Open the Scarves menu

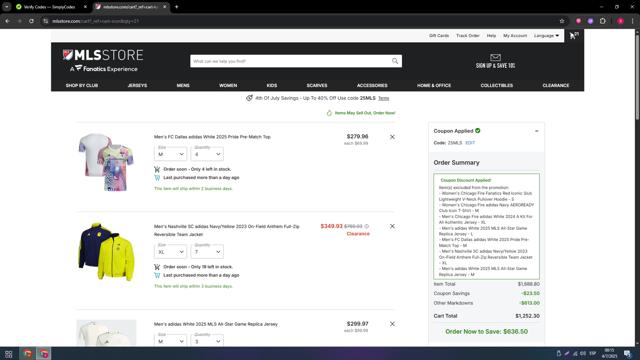[x=317, y=85]
